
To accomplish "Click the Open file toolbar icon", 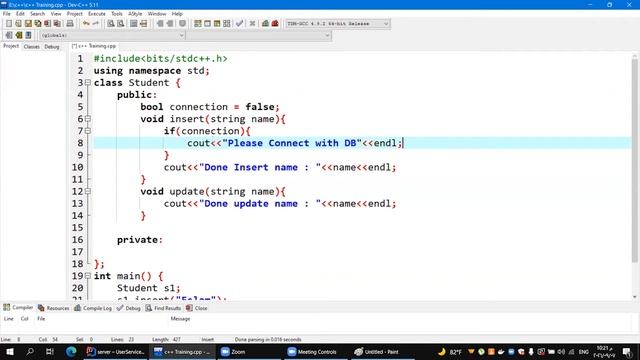I will pos(18,24).
